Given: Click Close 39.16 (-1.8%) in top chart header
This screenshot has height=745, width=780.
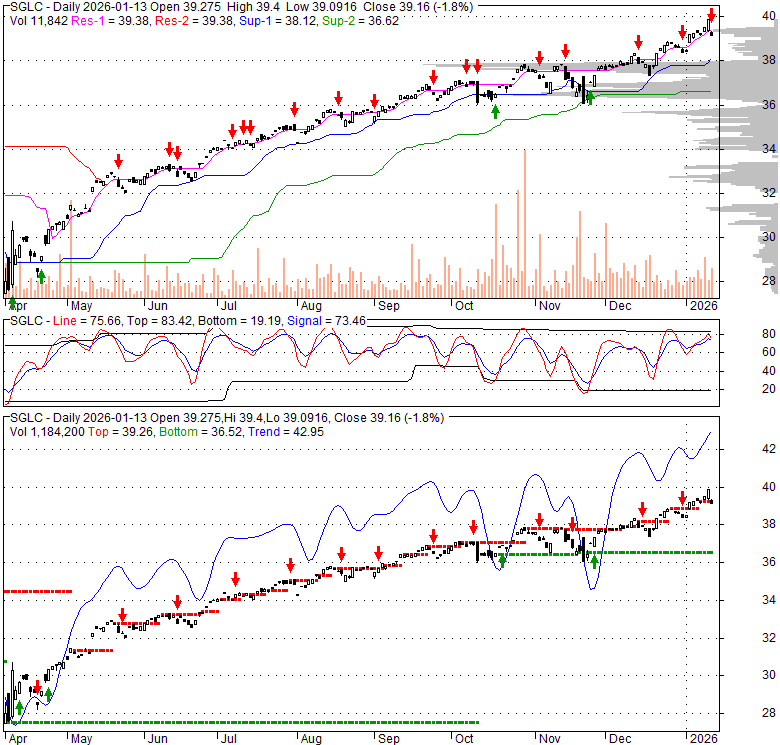Looking at the screenshot, I should click(418, 7).
